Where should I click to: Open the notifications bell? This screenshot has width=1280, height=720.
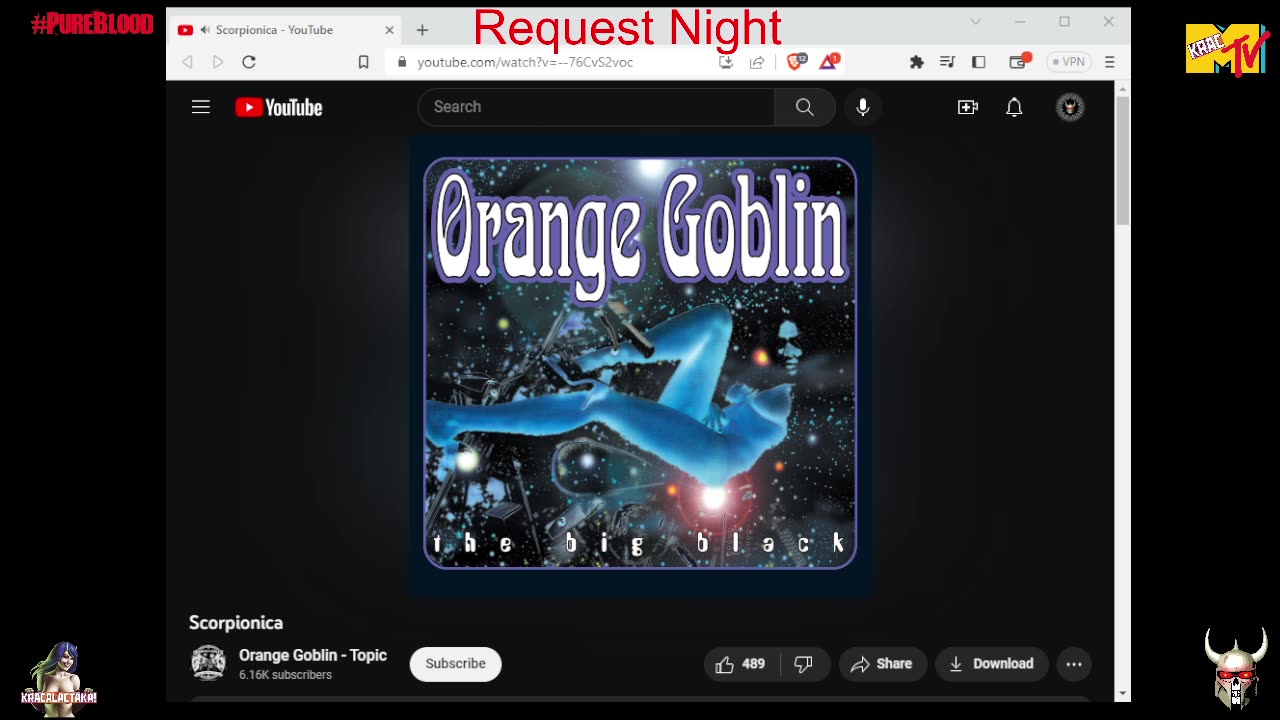click(x=1014, y=107)
